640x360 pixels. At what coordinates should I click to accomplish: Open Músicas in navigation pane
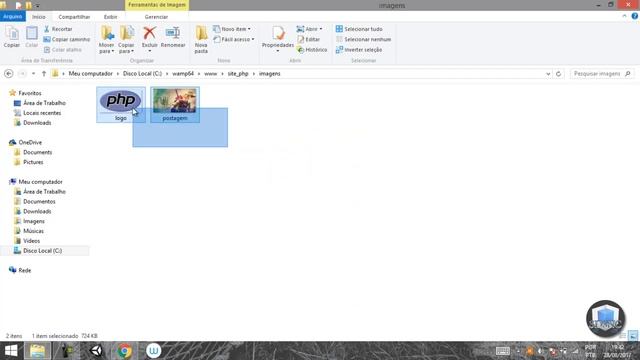tap(33, 231)
